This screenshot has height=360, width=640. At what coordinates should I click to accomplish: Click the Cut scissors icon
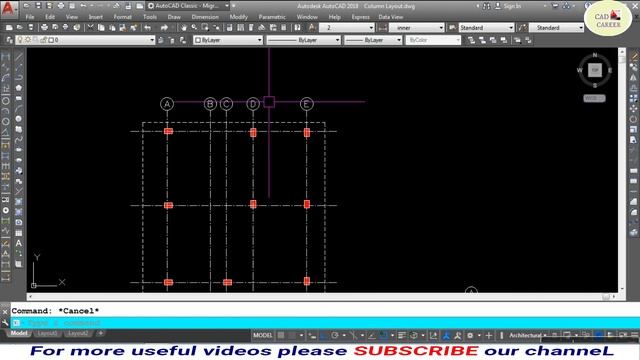coord(90,28)
